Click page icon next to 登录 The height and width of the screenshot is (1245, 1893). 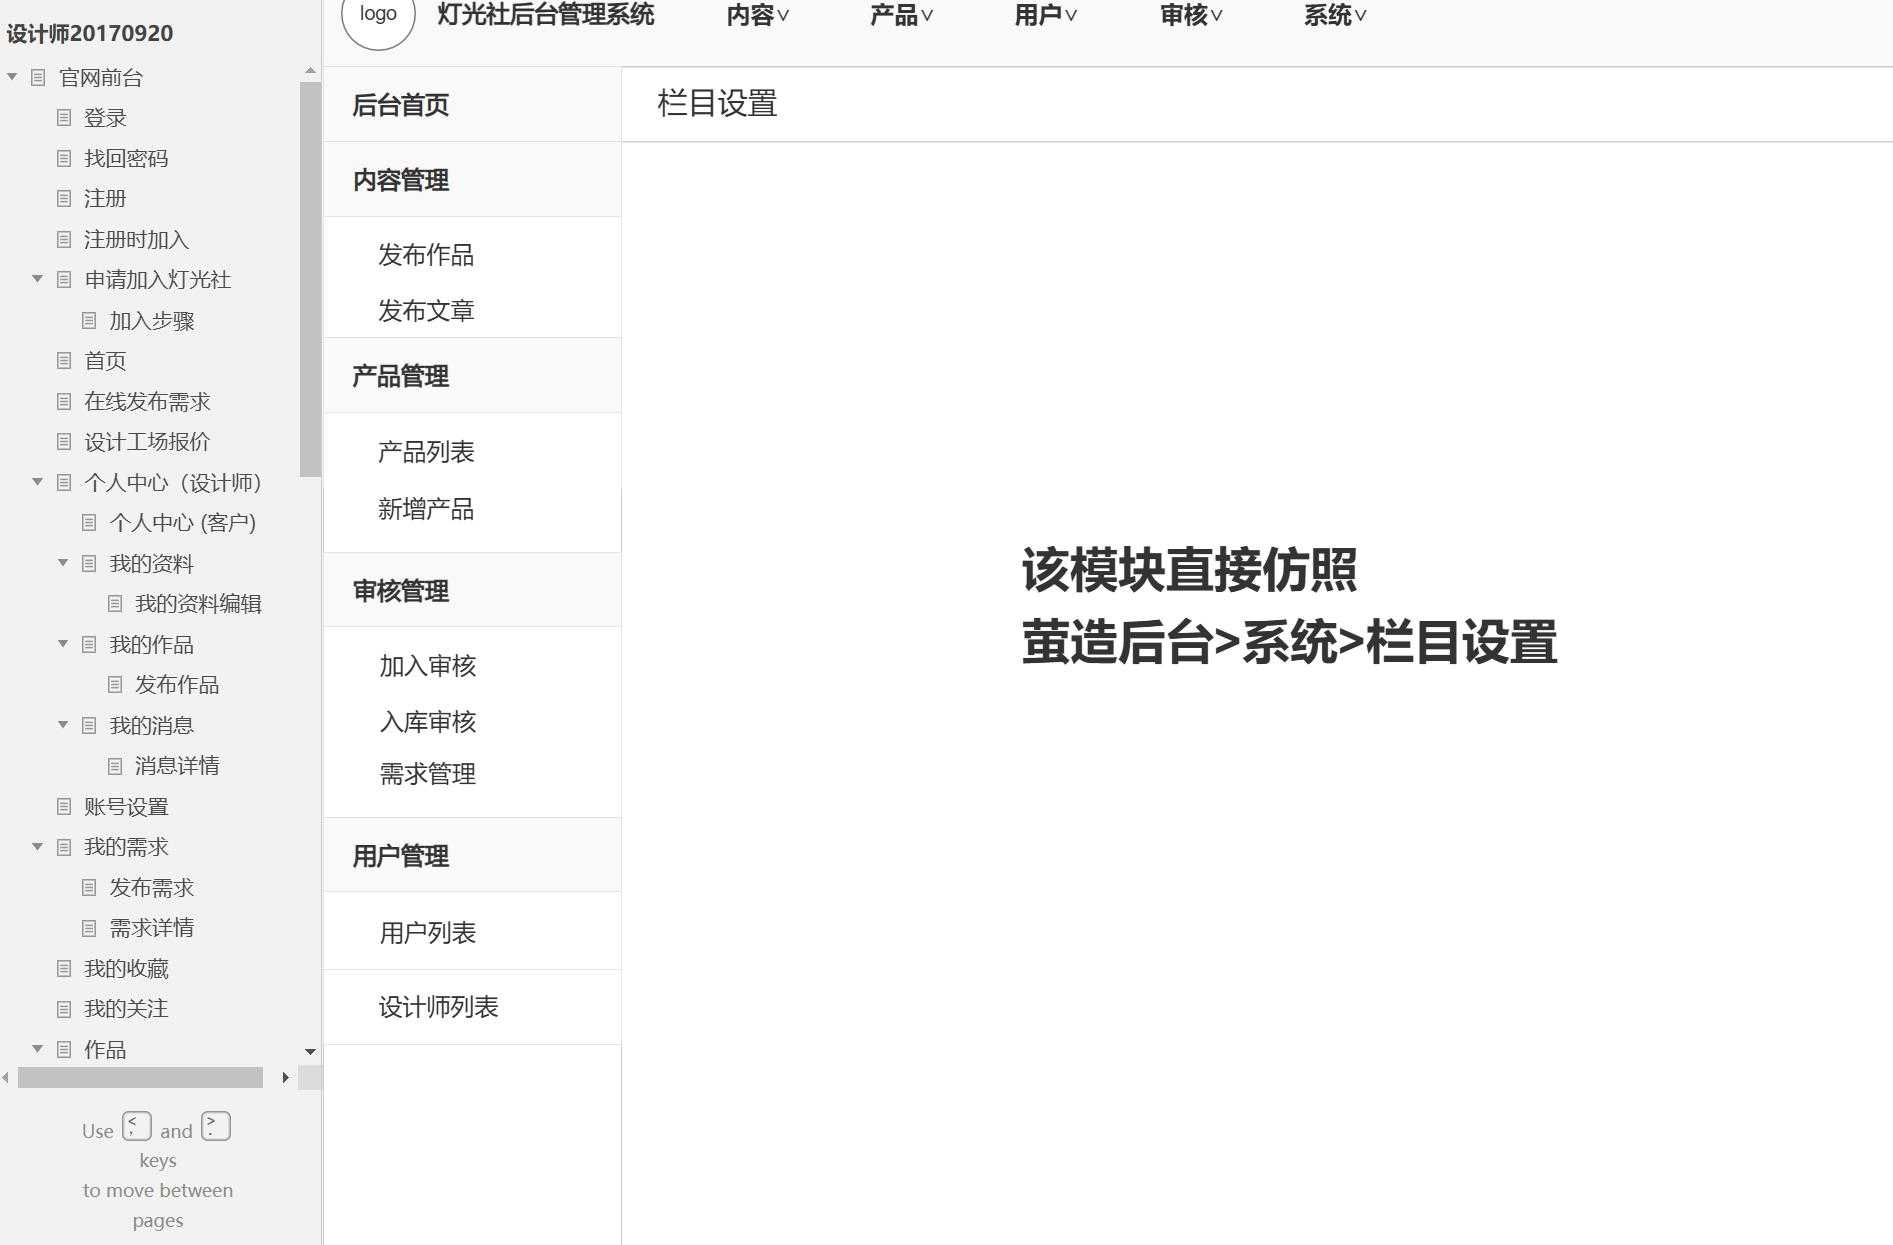click(64, 118)
